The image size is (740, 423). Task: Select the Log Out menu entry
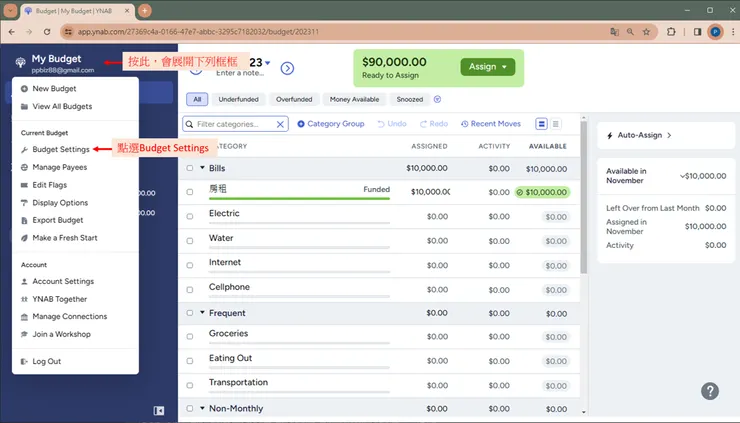47,362
